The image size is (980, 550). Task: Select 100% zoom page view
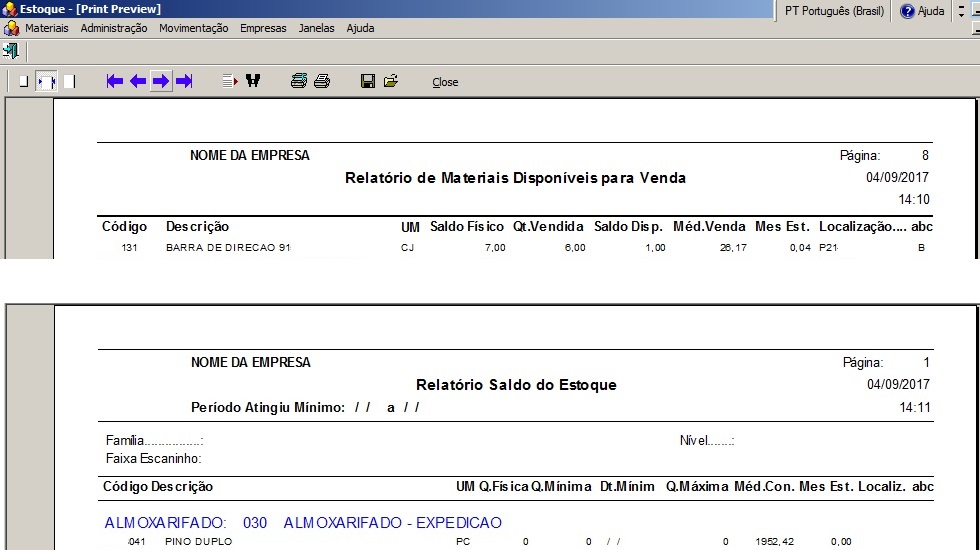69,81
